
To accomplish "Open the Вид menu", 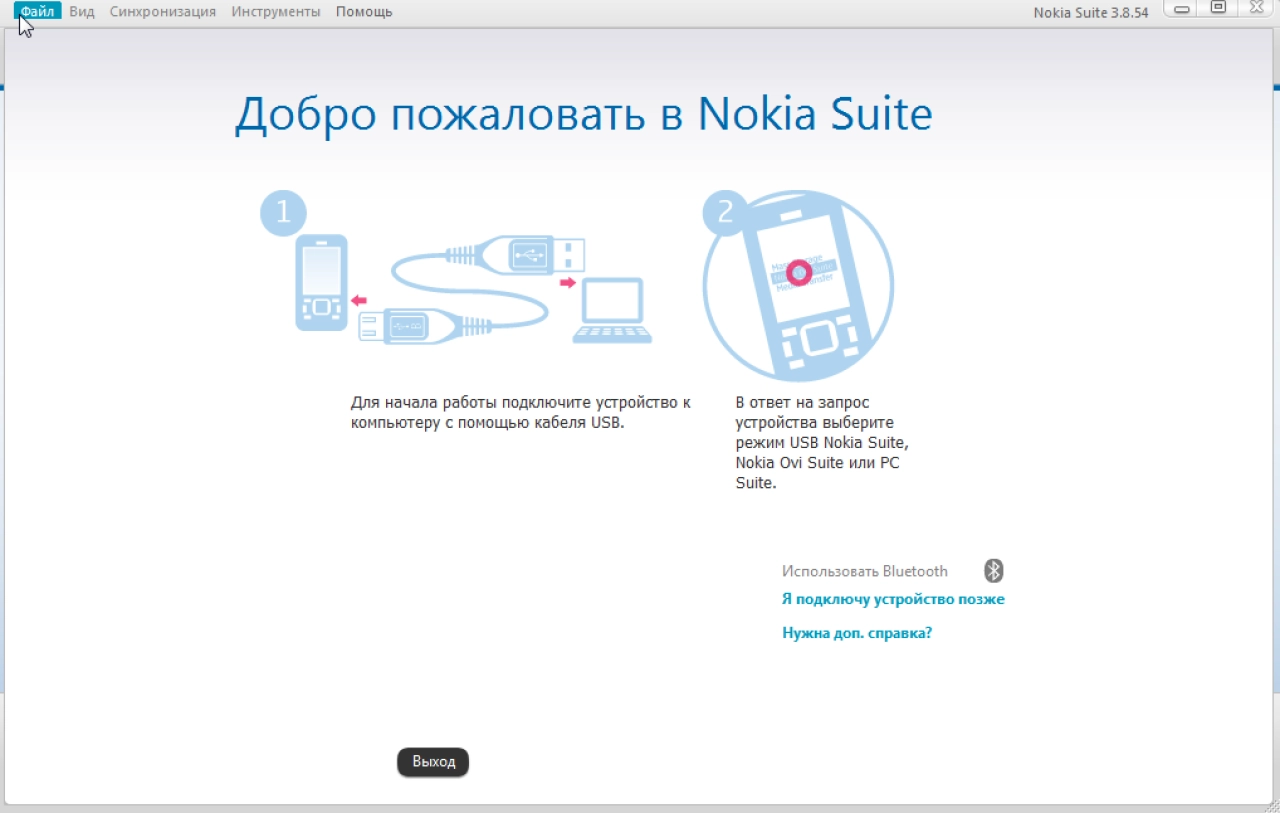I will (82, 11).
